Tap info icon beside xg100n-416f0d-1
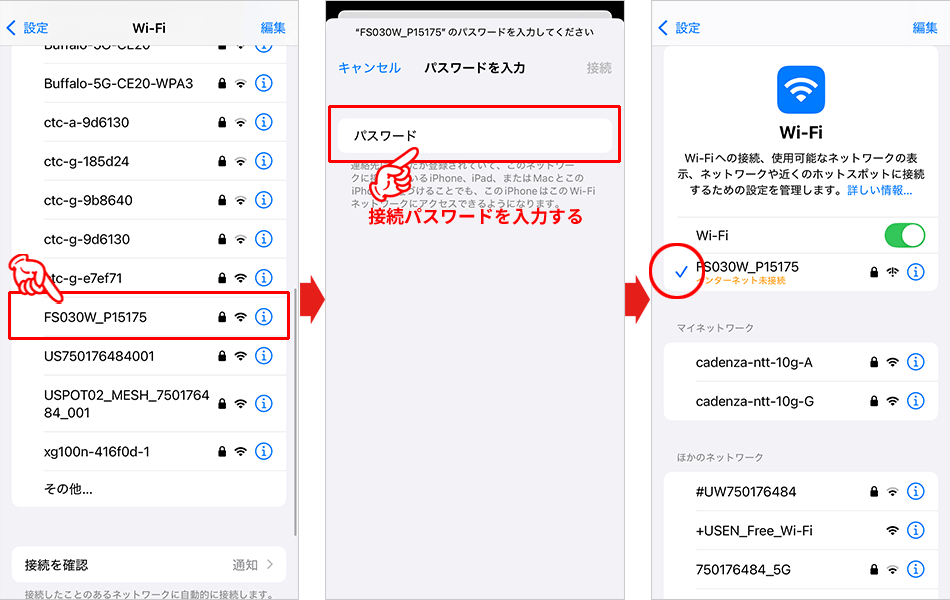Screen dimensions: 950x600 pyautogui.click(x=263, y=451)
